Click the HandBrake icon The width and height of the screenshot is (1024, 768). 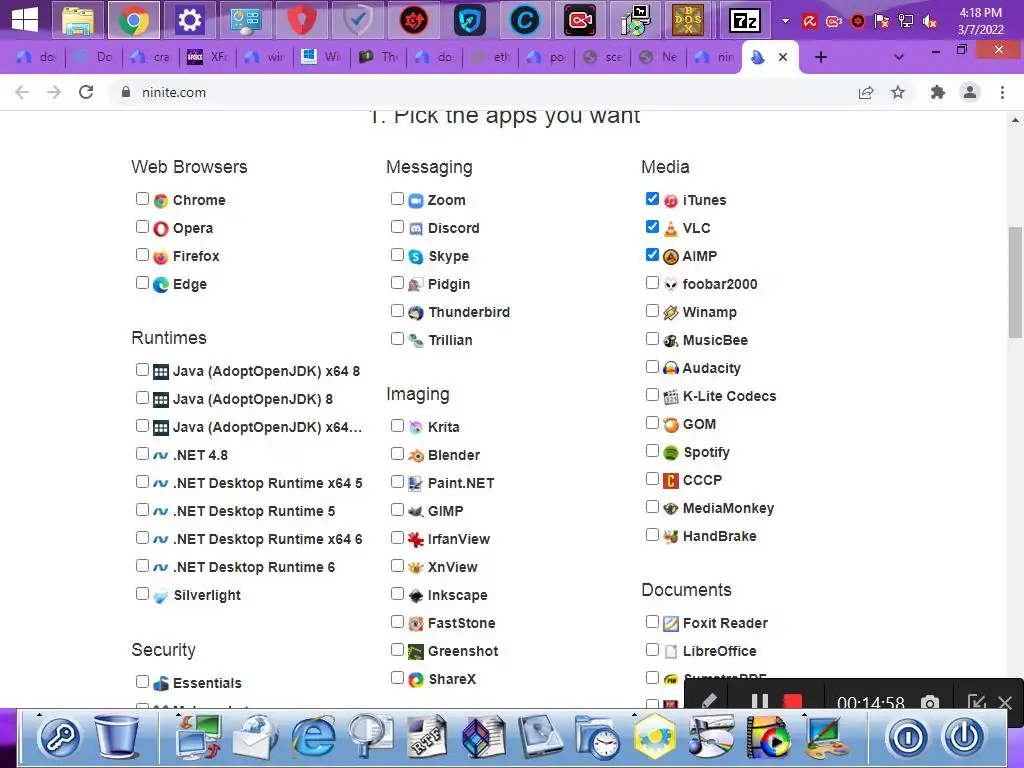coord(671,537)
